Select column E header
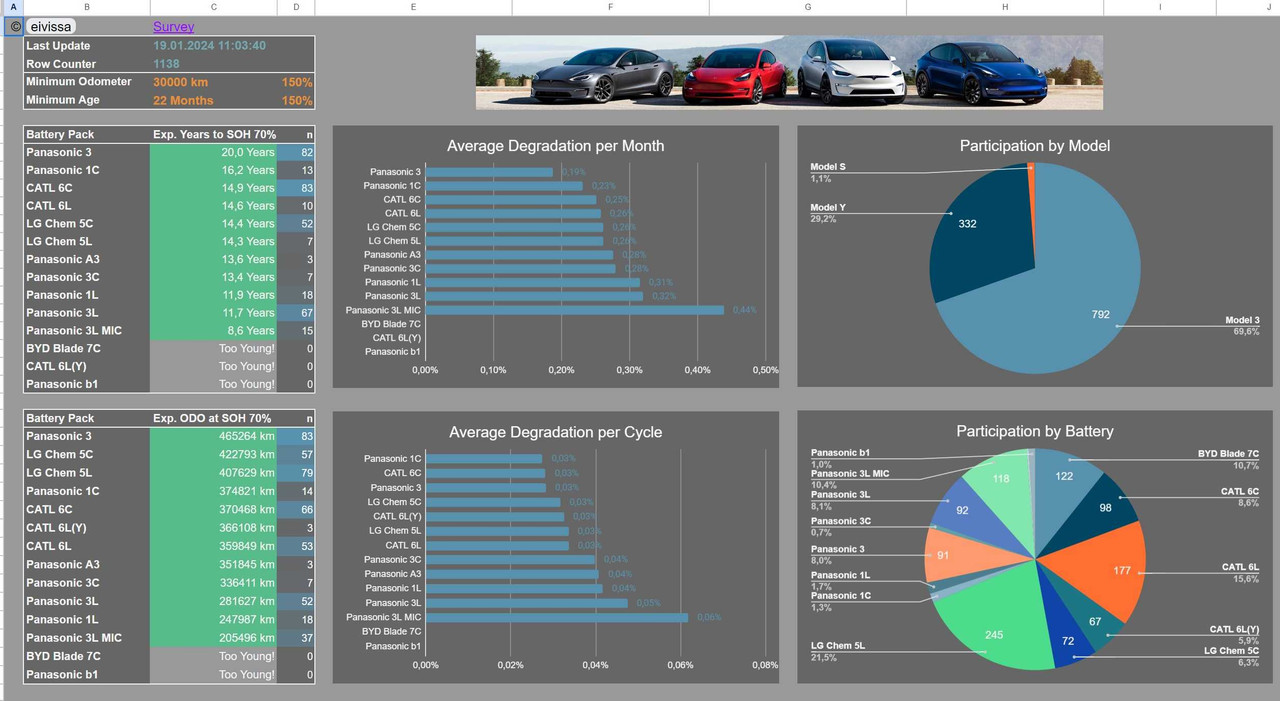The image size is (1280, 701). (x=414, y=7)
